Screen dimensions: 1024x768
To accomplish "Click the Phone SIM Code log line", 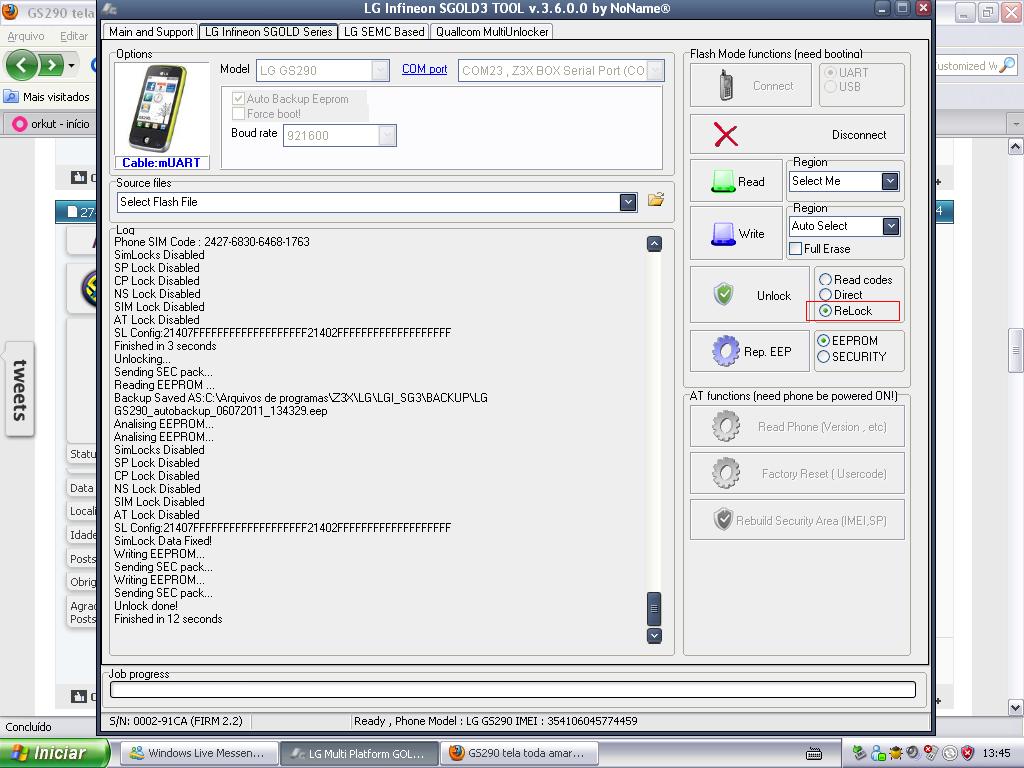I will (212, 242).
